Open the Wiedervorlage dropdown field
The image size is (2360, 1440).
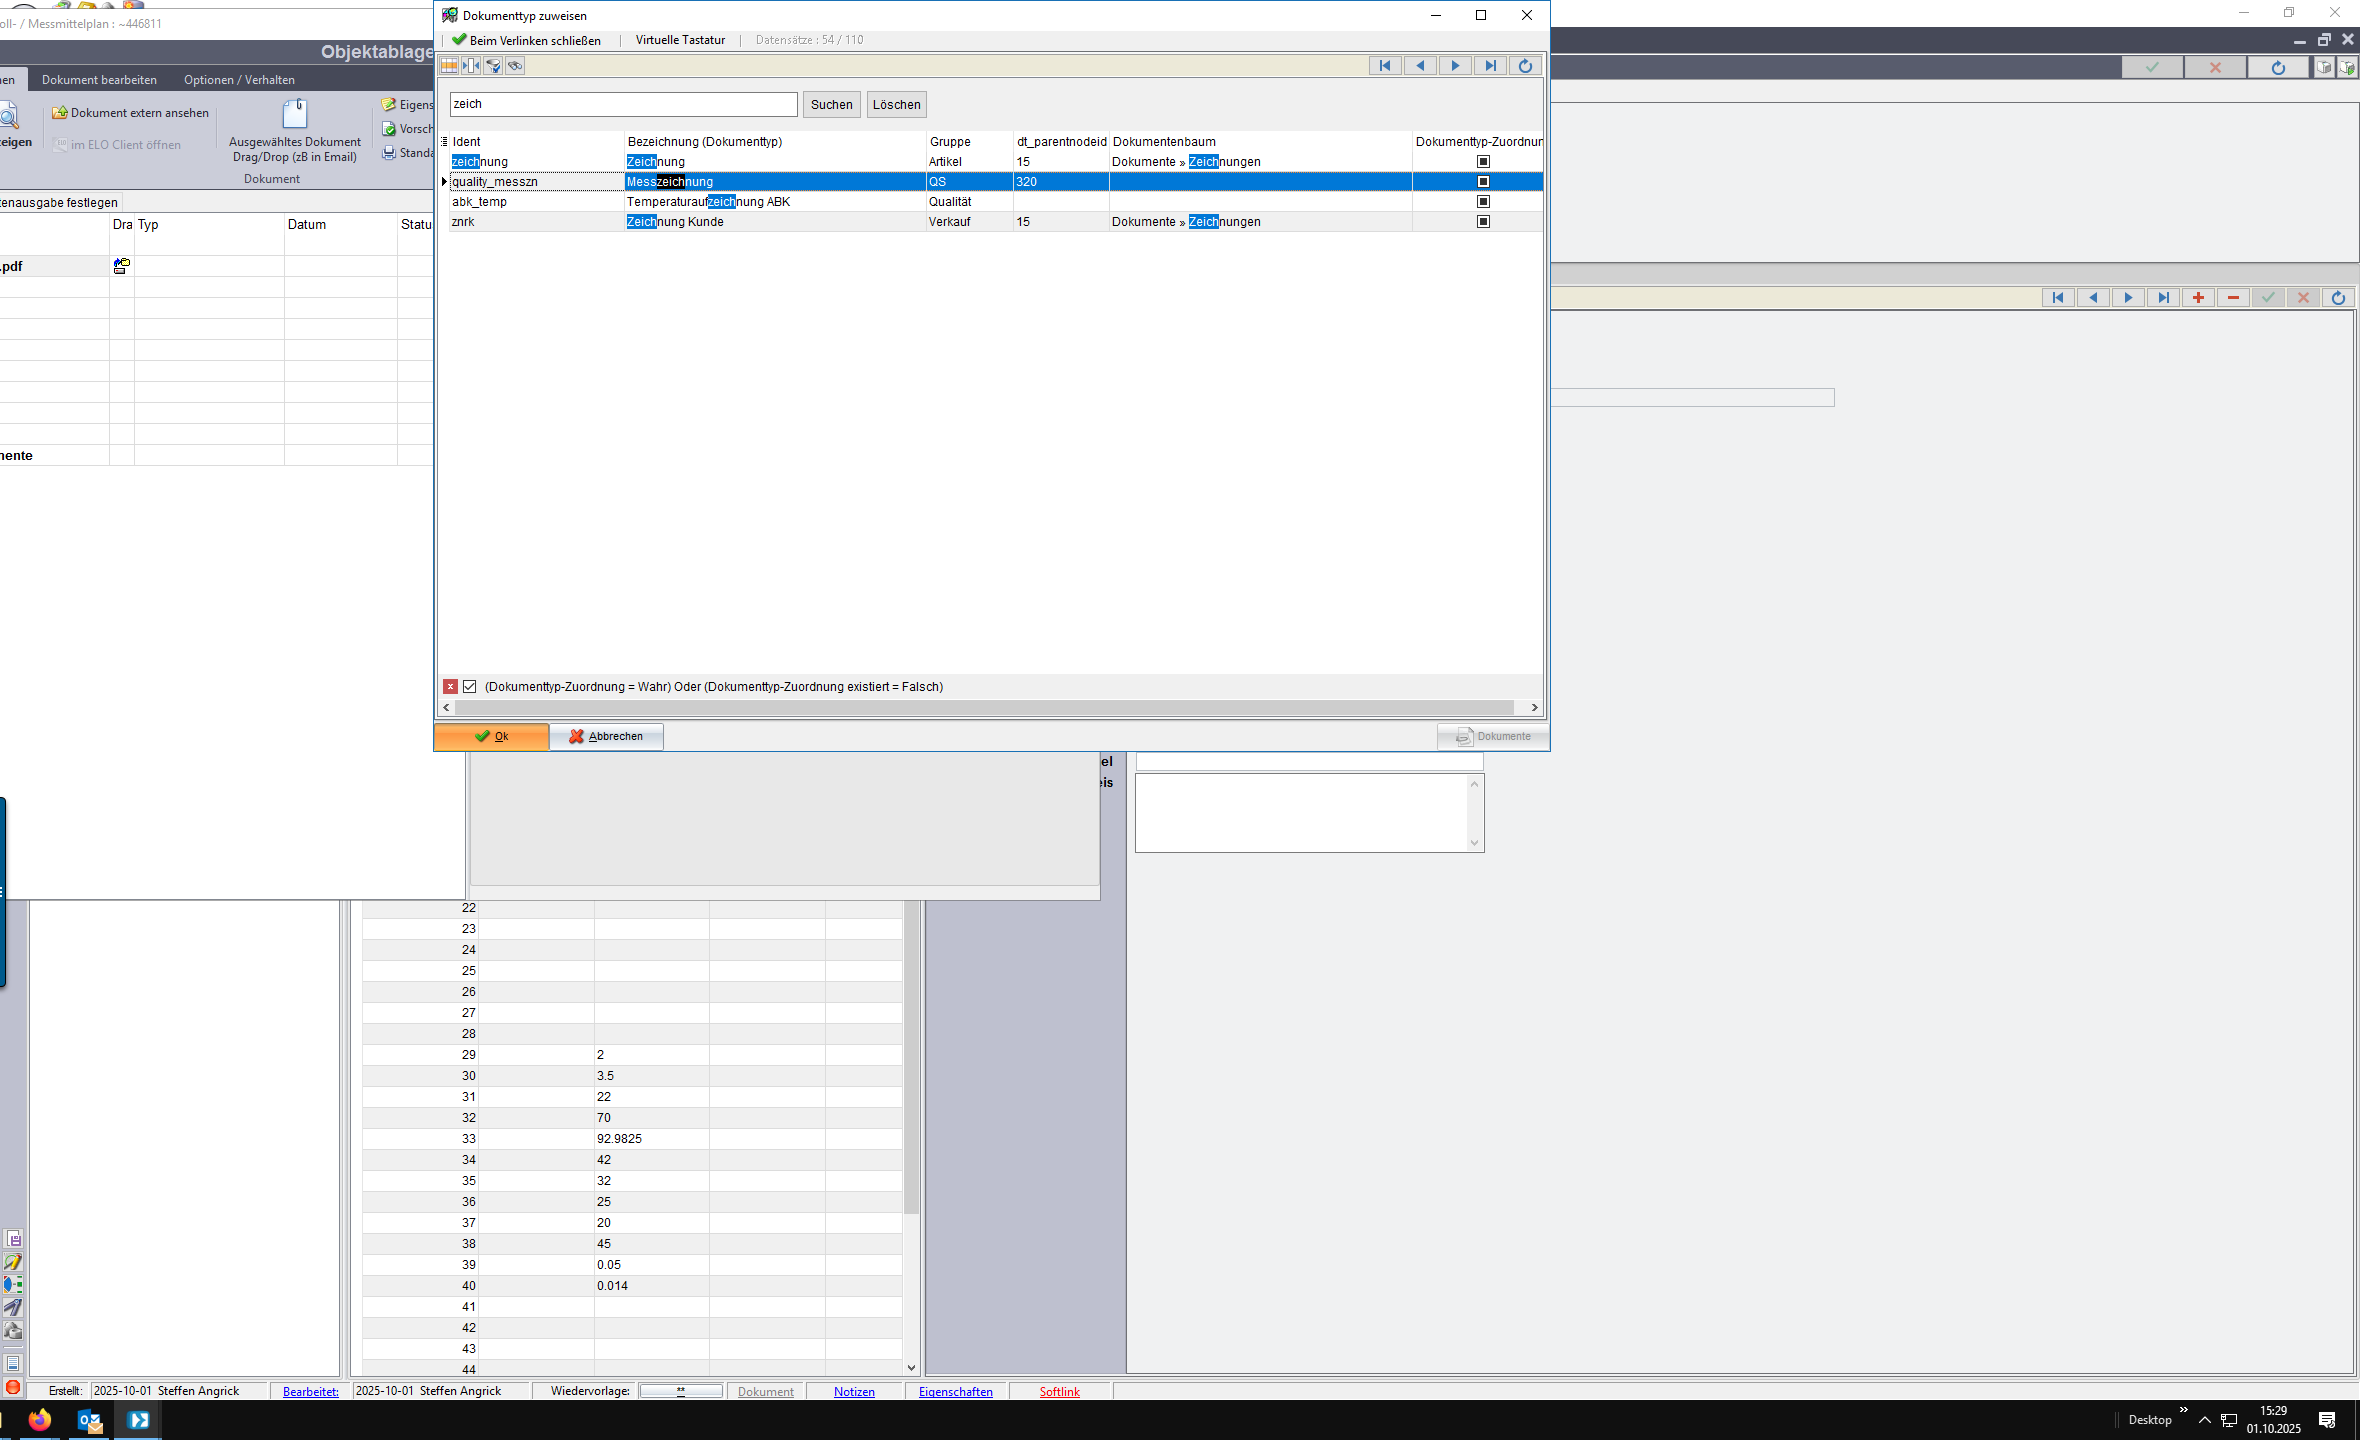(681, 1391)
